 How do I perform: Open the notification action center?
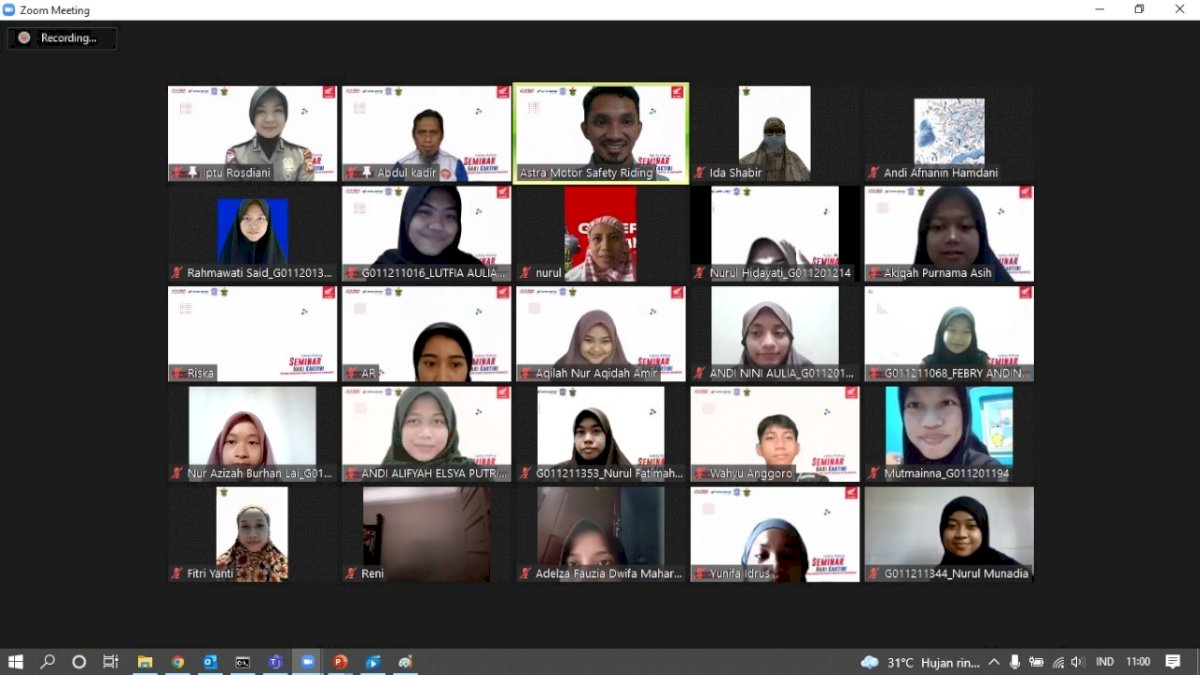tap(1173, 662)
